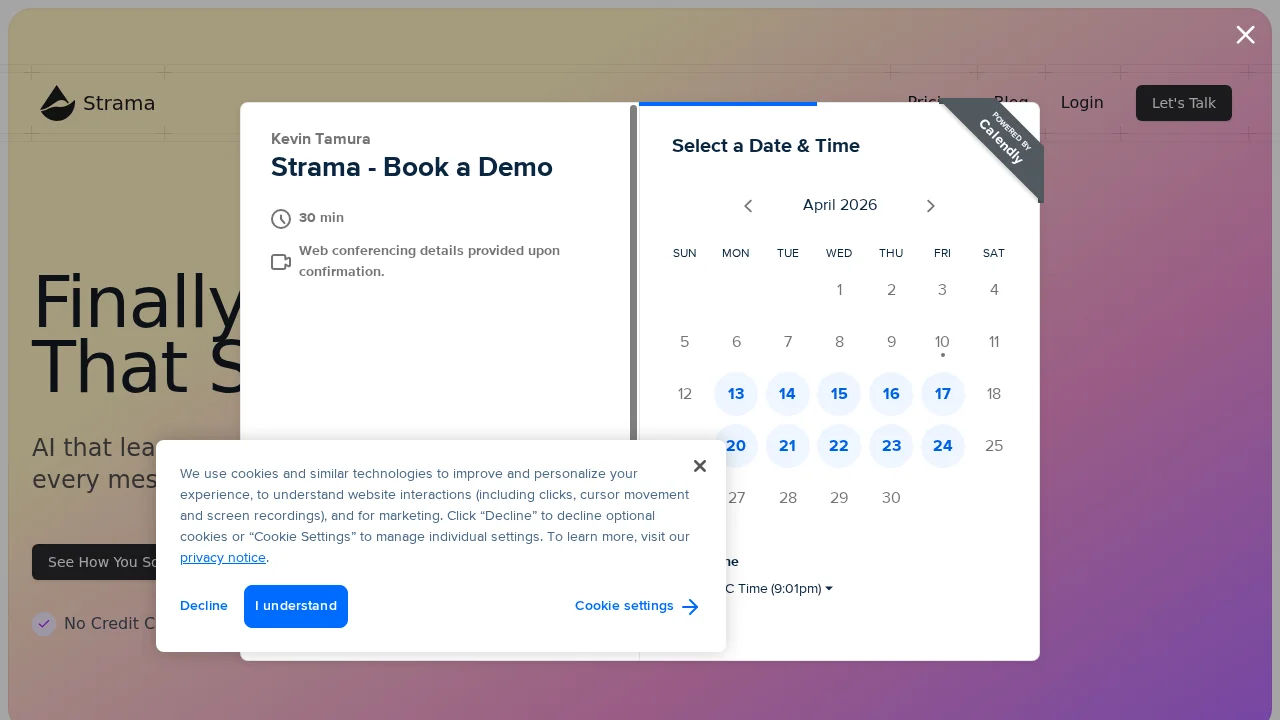
Task: Click Decline in the cookie banner
Action: pos(204,606)
